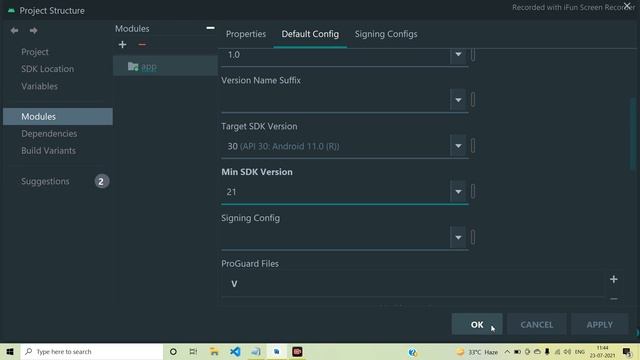Click the Suggestions count badge 2
This screenshot has height=360, width=640.
[x=102, y=181]
